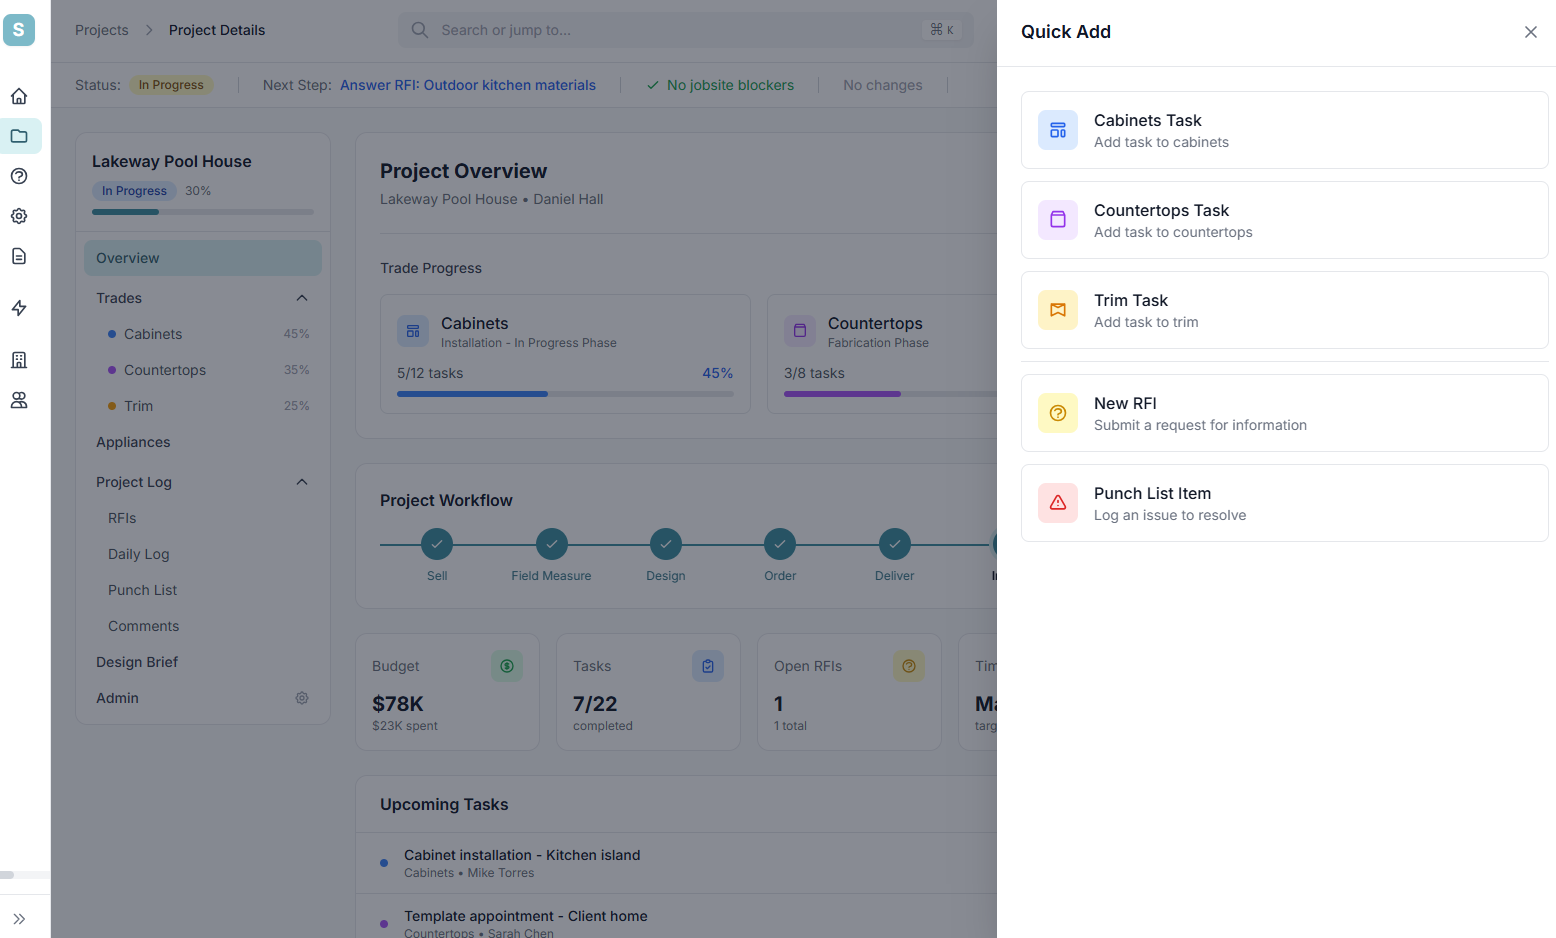Collapse the Project Log section
Screen dimensions: 1556x938
[x=301, y=481]
